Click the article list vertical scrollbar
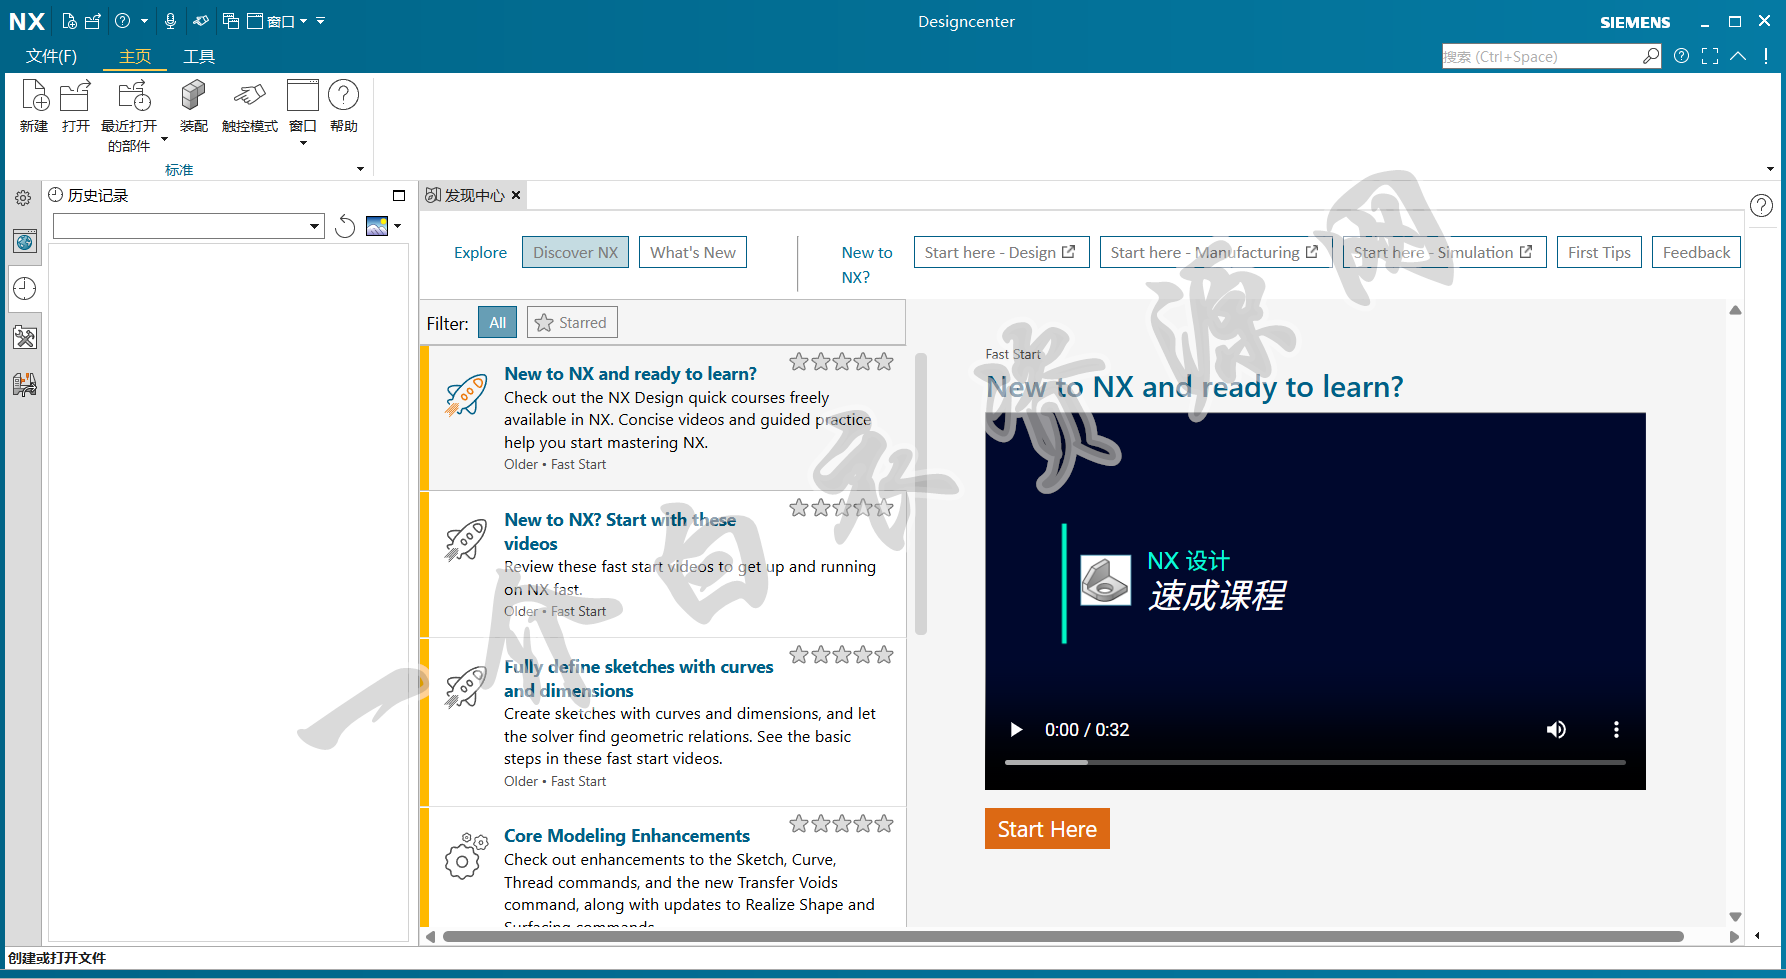The width and height of the screenshot is (1786, 979). pyautogui.click(x=921, y=494)
